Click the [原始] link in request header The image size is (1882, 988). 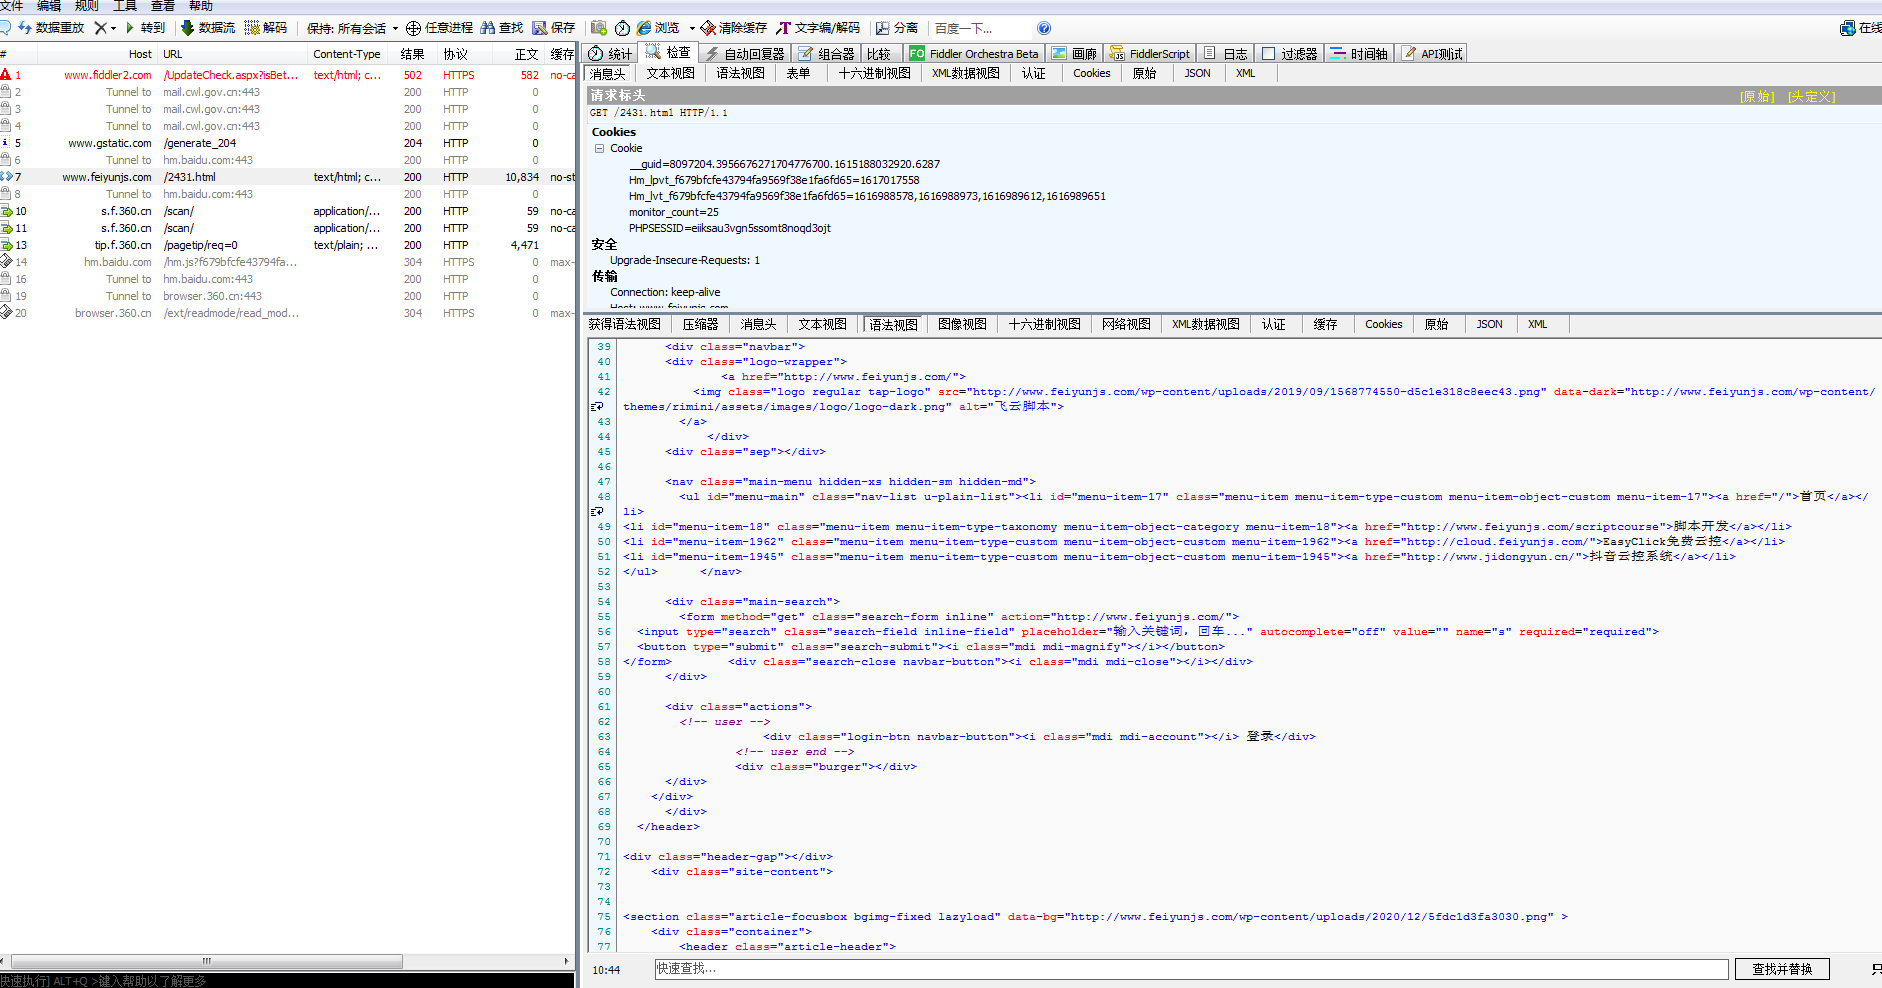click(1756, 96)
